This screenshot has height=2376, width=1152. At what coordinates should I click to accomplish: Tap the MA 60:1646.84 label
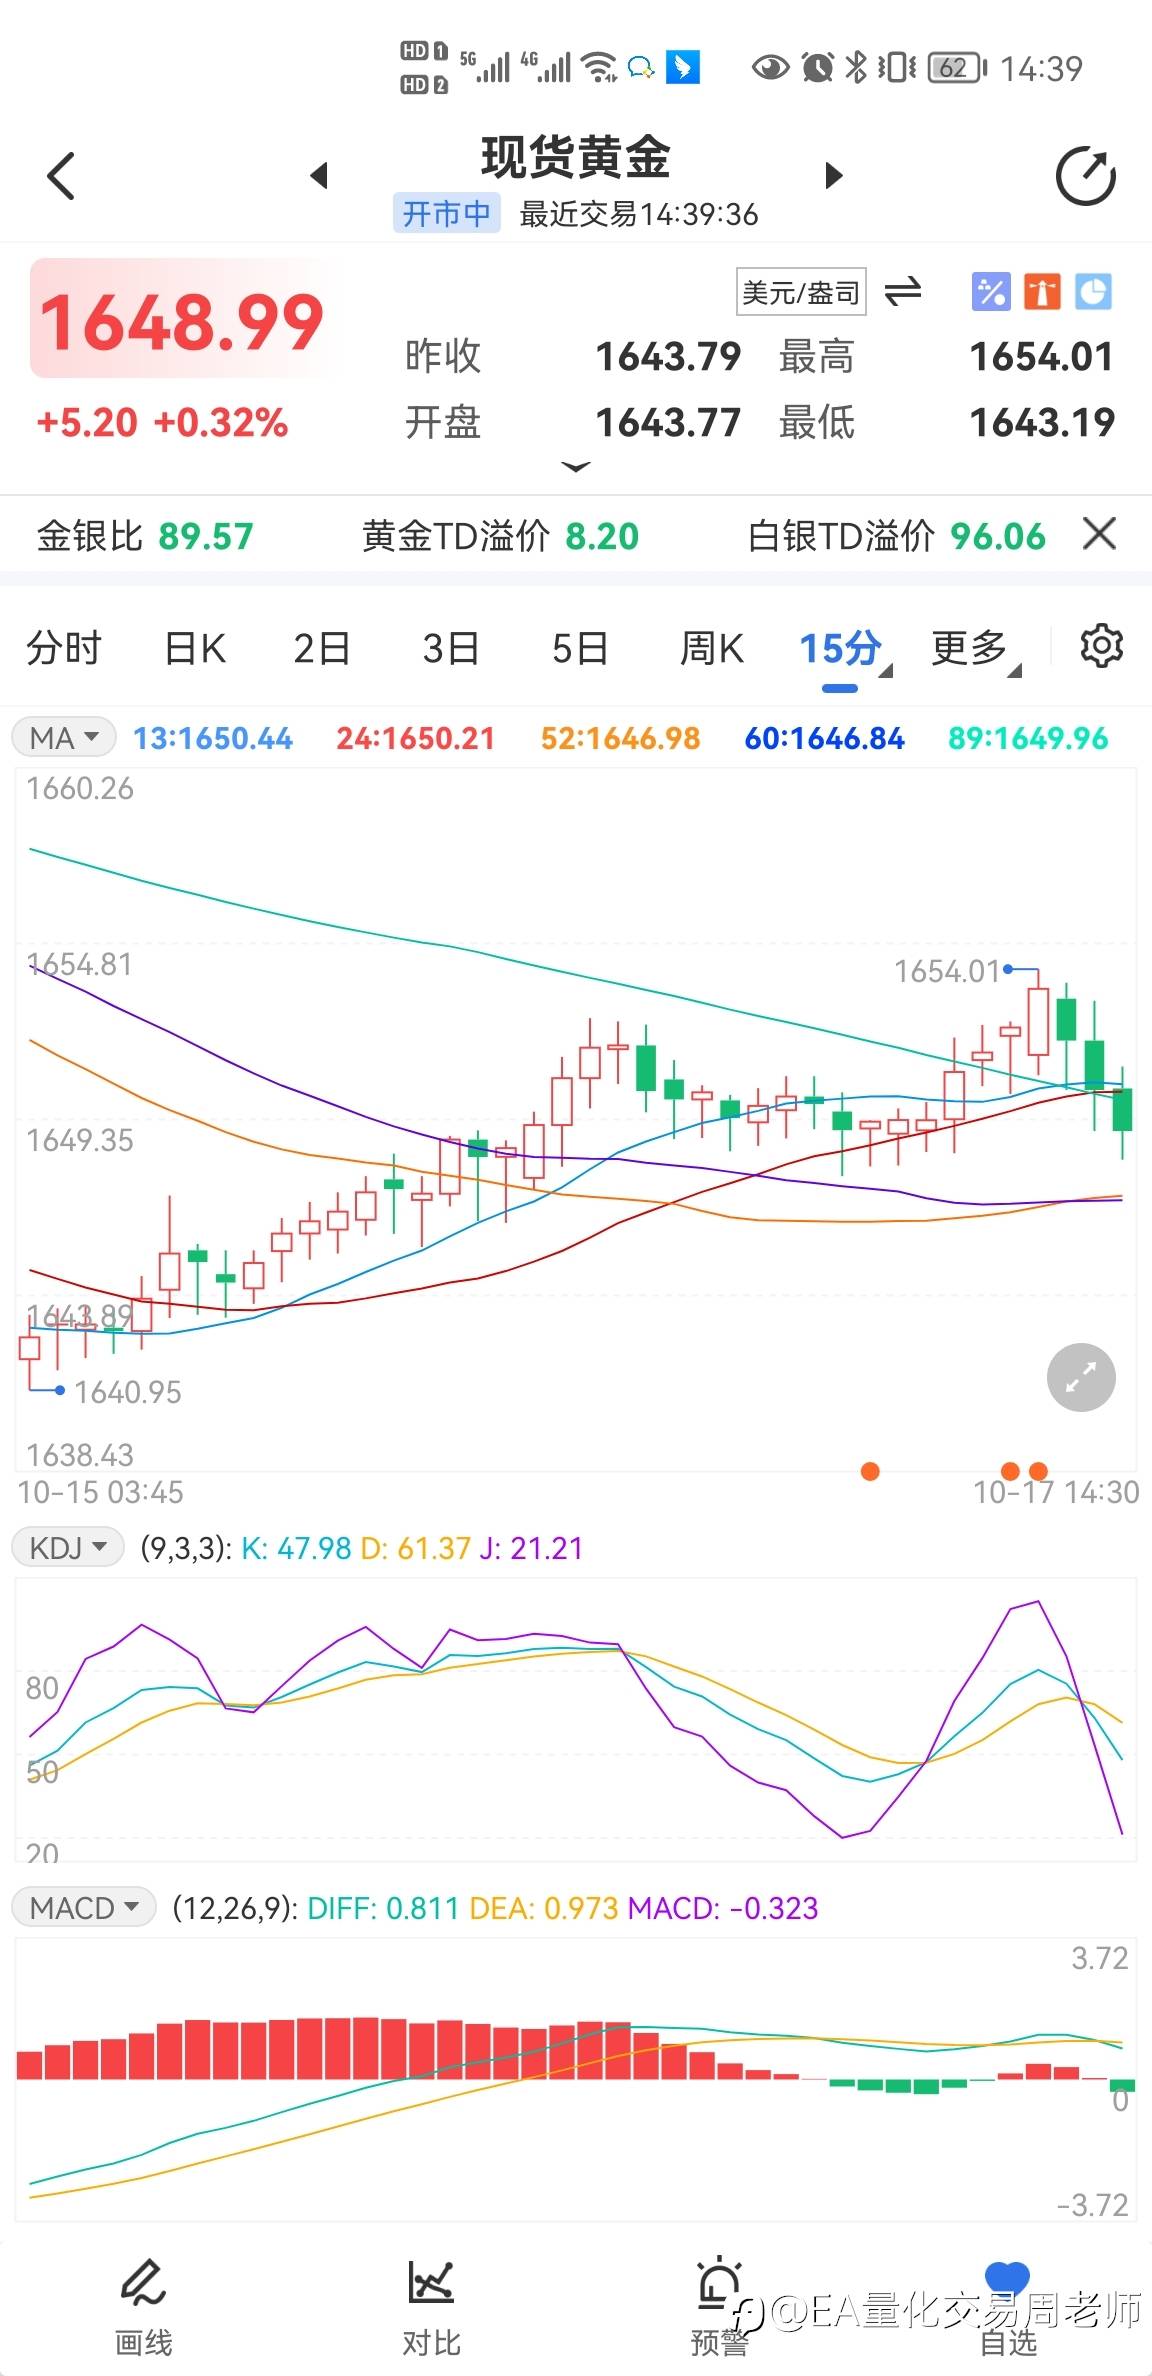pos(825,738)
